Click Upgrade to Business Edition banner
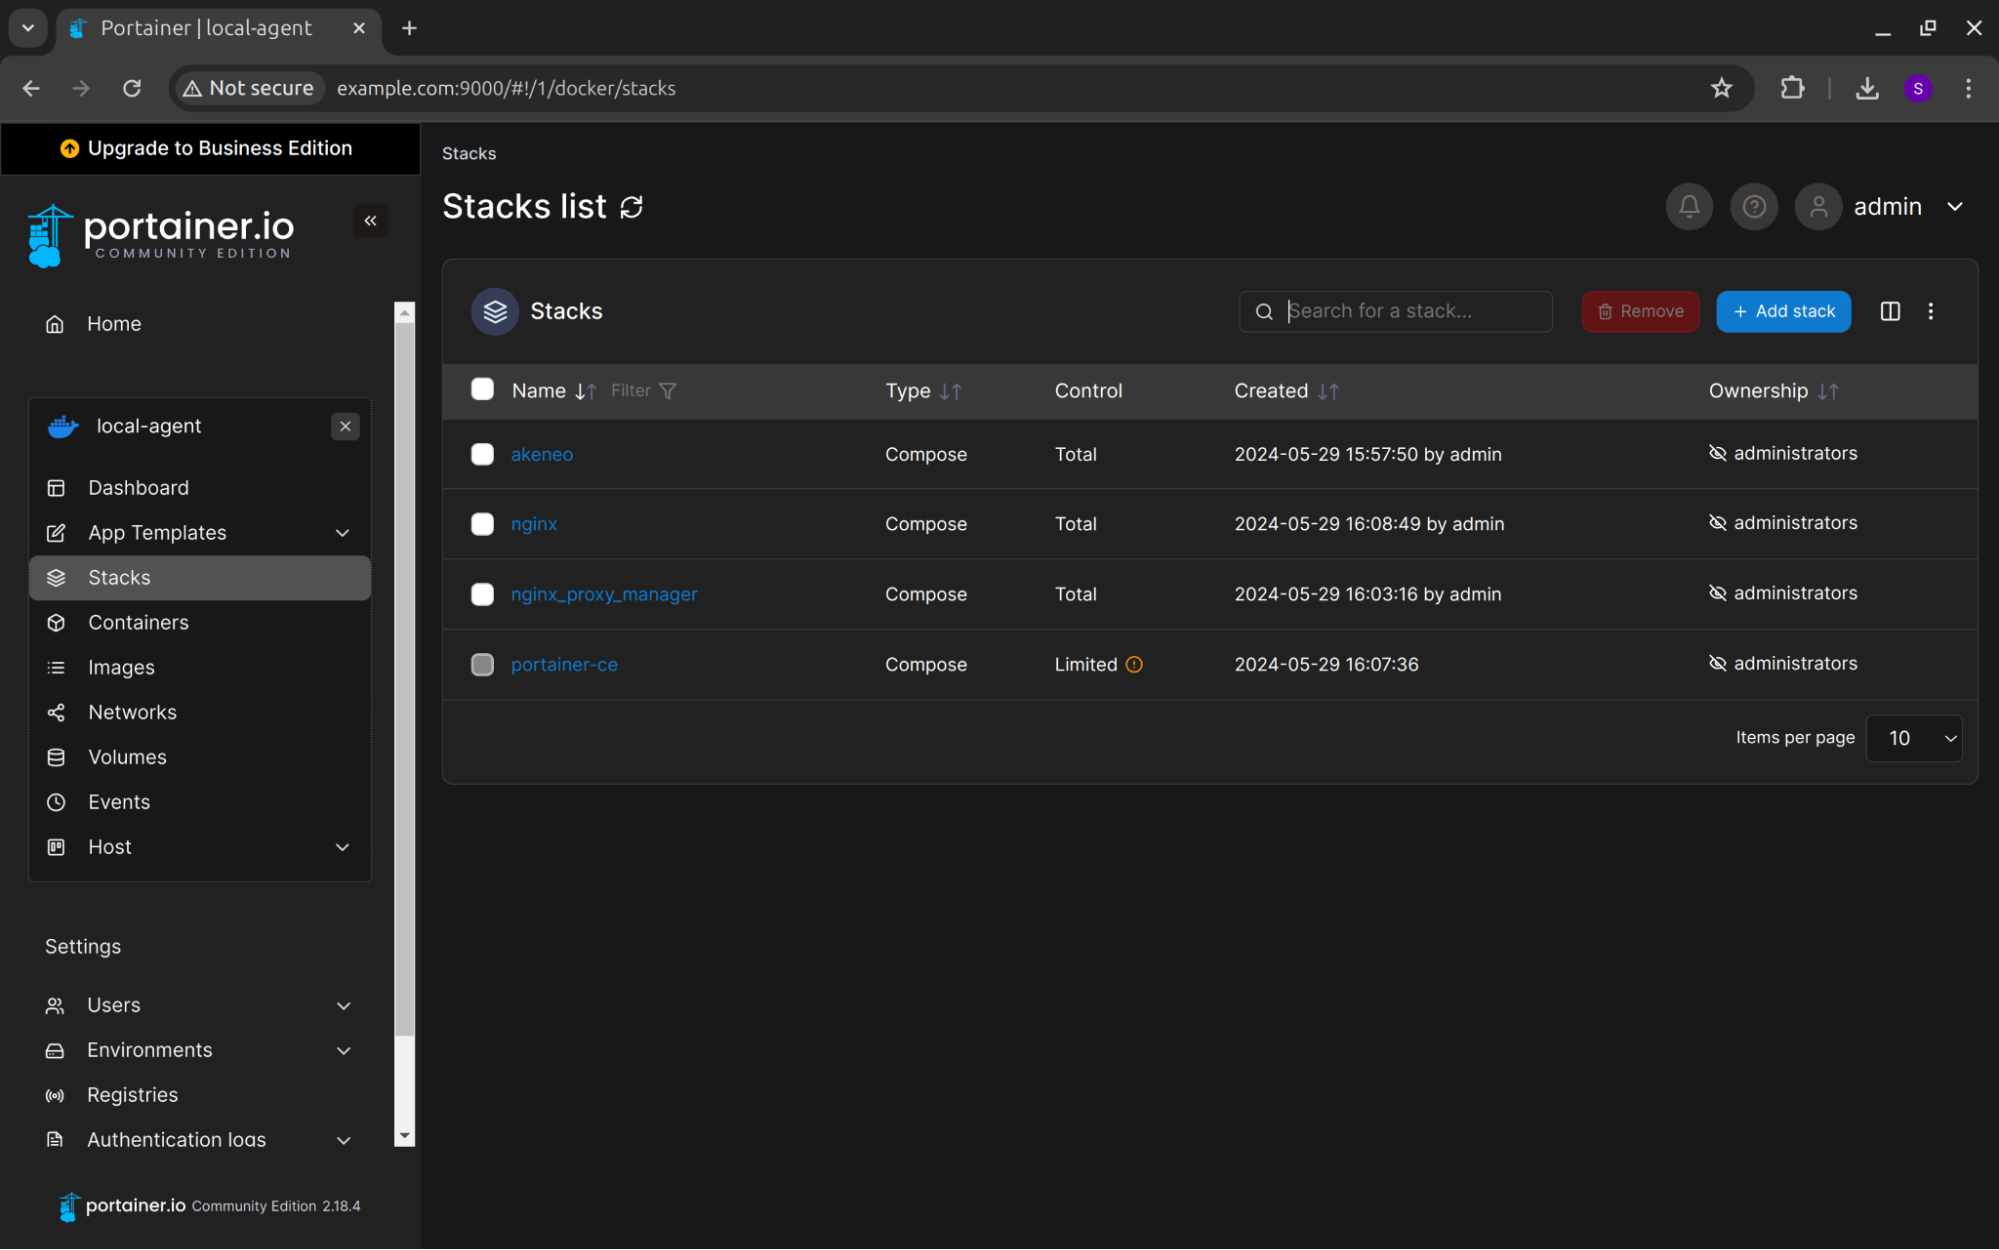The width and height of the screenshot is (1999, 1250). point(210,149)
